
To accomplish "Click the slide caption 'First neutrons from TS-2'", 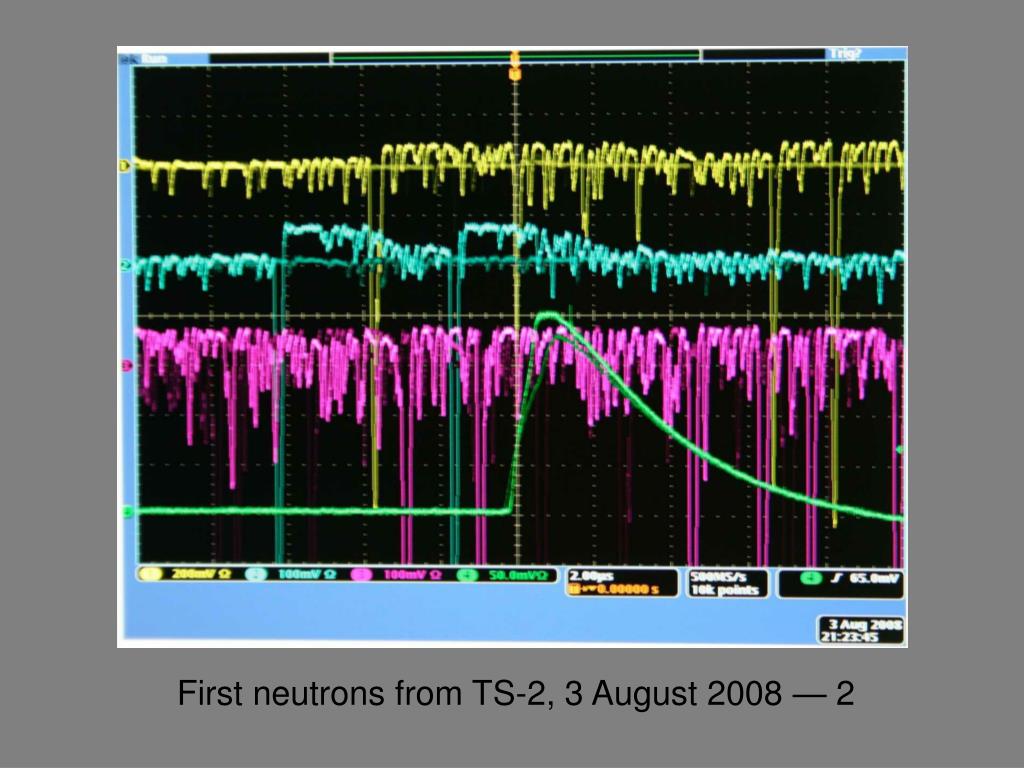I will pos(516,693).
